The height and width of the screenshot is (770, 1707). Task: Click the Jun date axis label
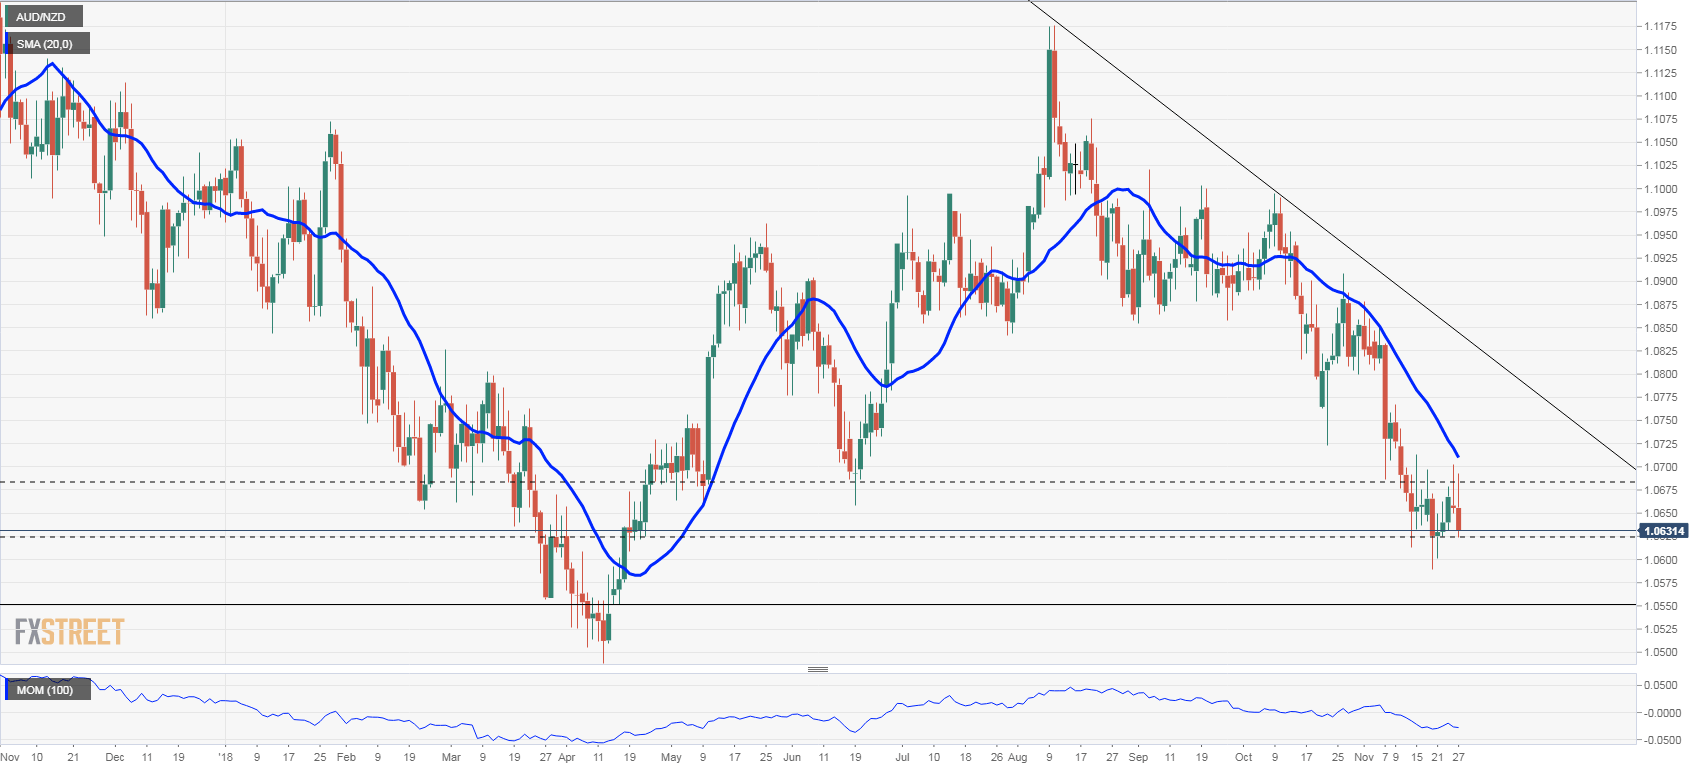(x=792, y=757)
